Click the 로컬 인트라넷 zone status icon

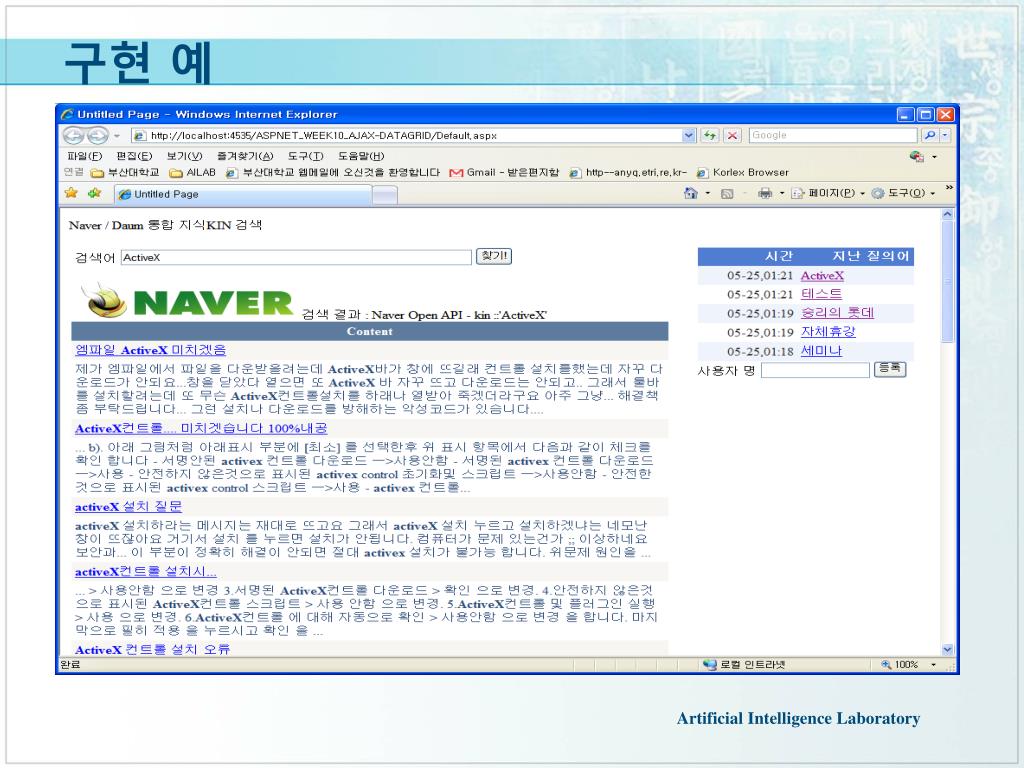[x=709, y=665]
